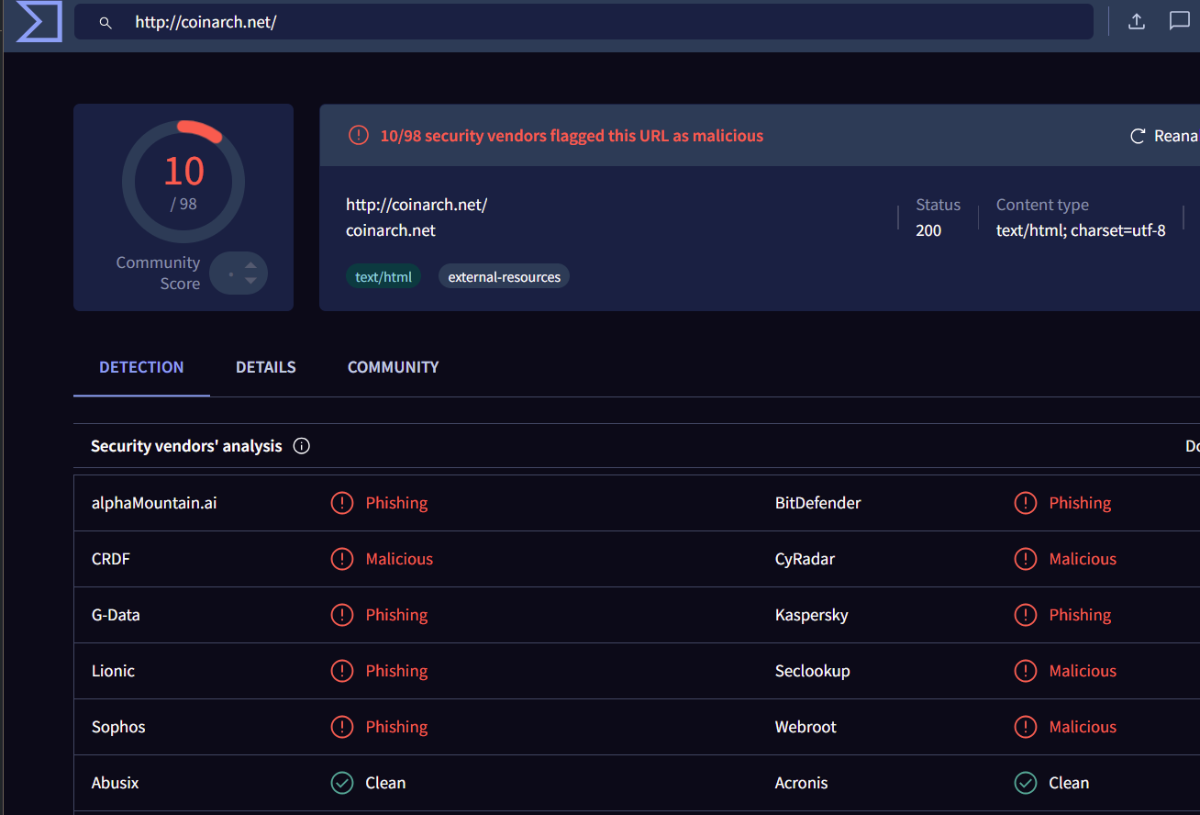
Task: Select the DETECTION tab
Action: click(x=141, y=367)
